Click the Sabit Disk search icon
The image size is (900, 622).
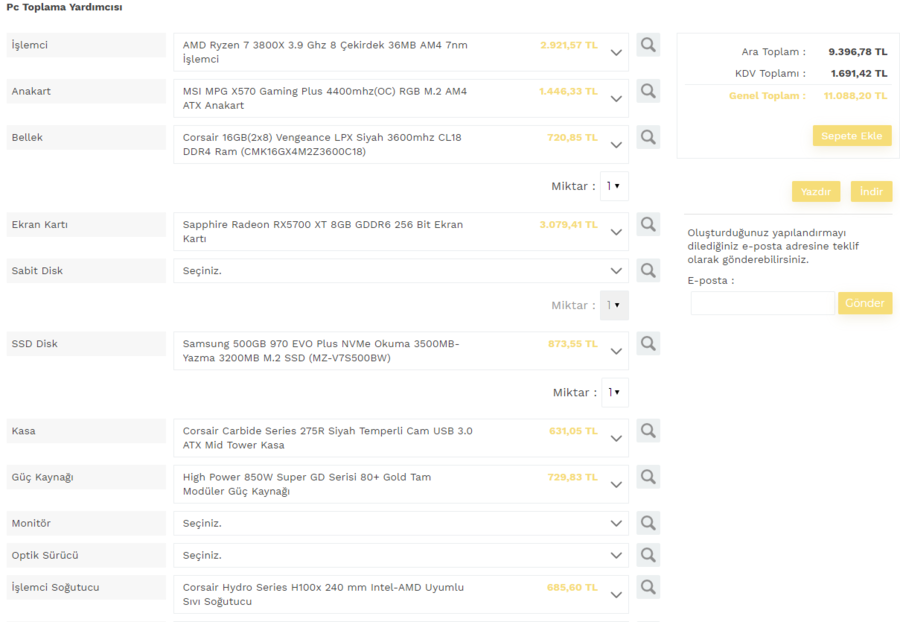(648, 270)
